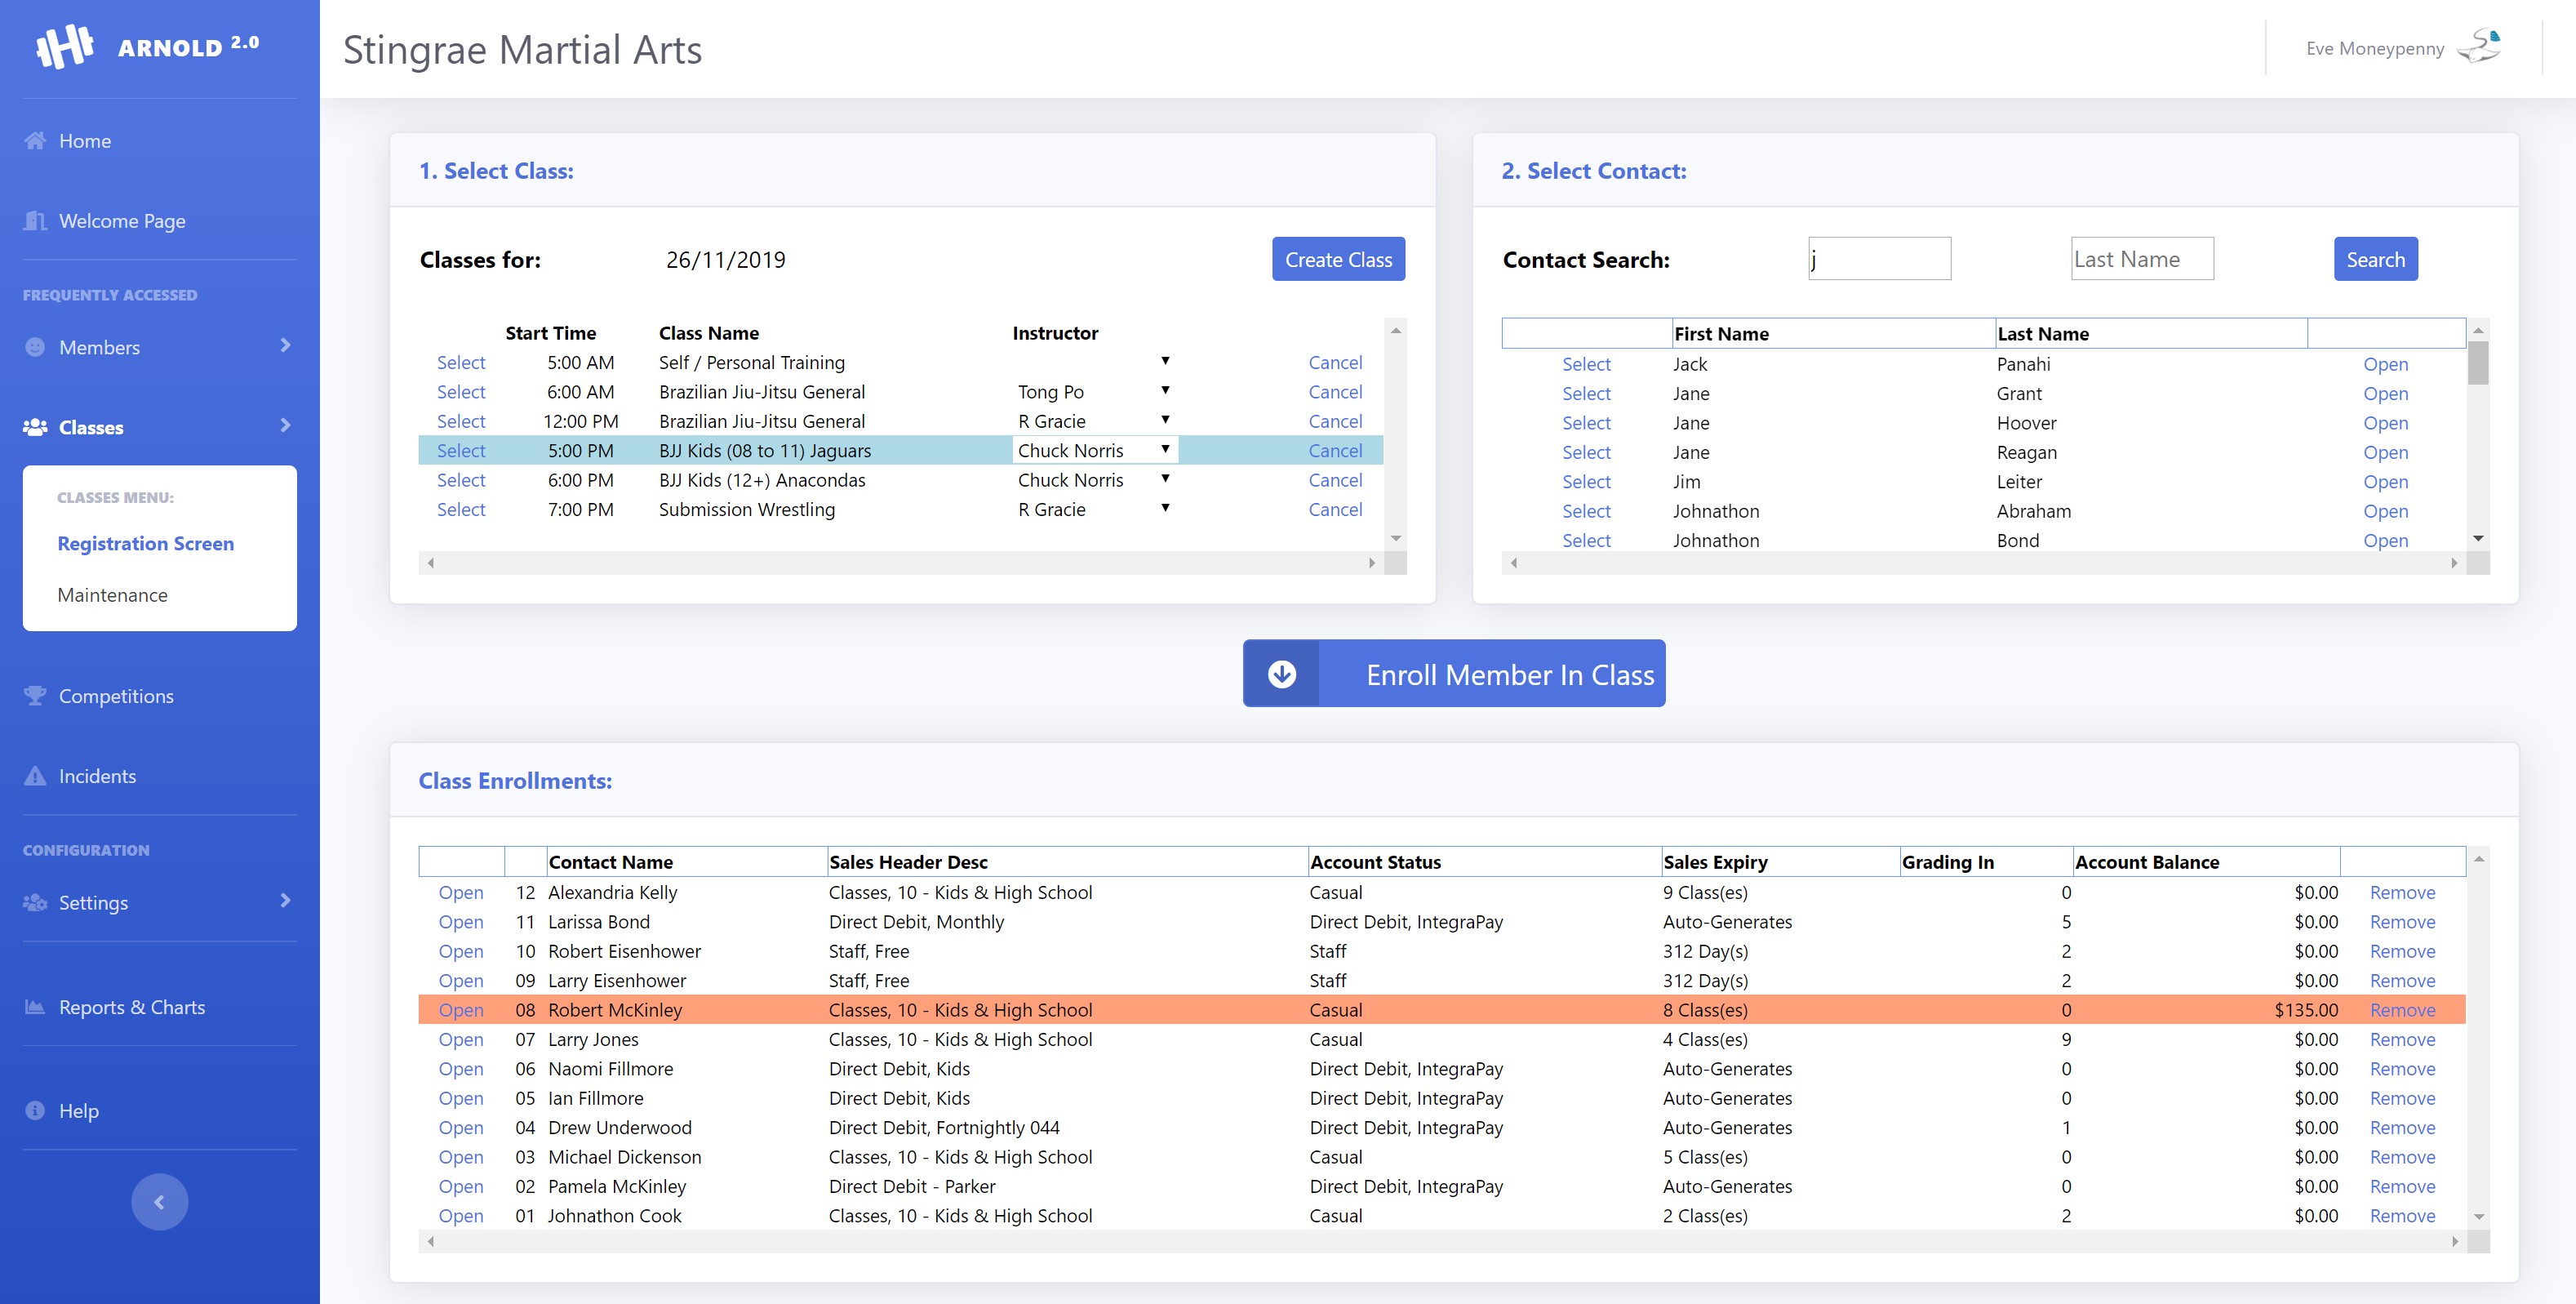Remove Robert McKinley from class enrollments
Viewport: 2576px width, 1304px height.
coord(2402,1010)
